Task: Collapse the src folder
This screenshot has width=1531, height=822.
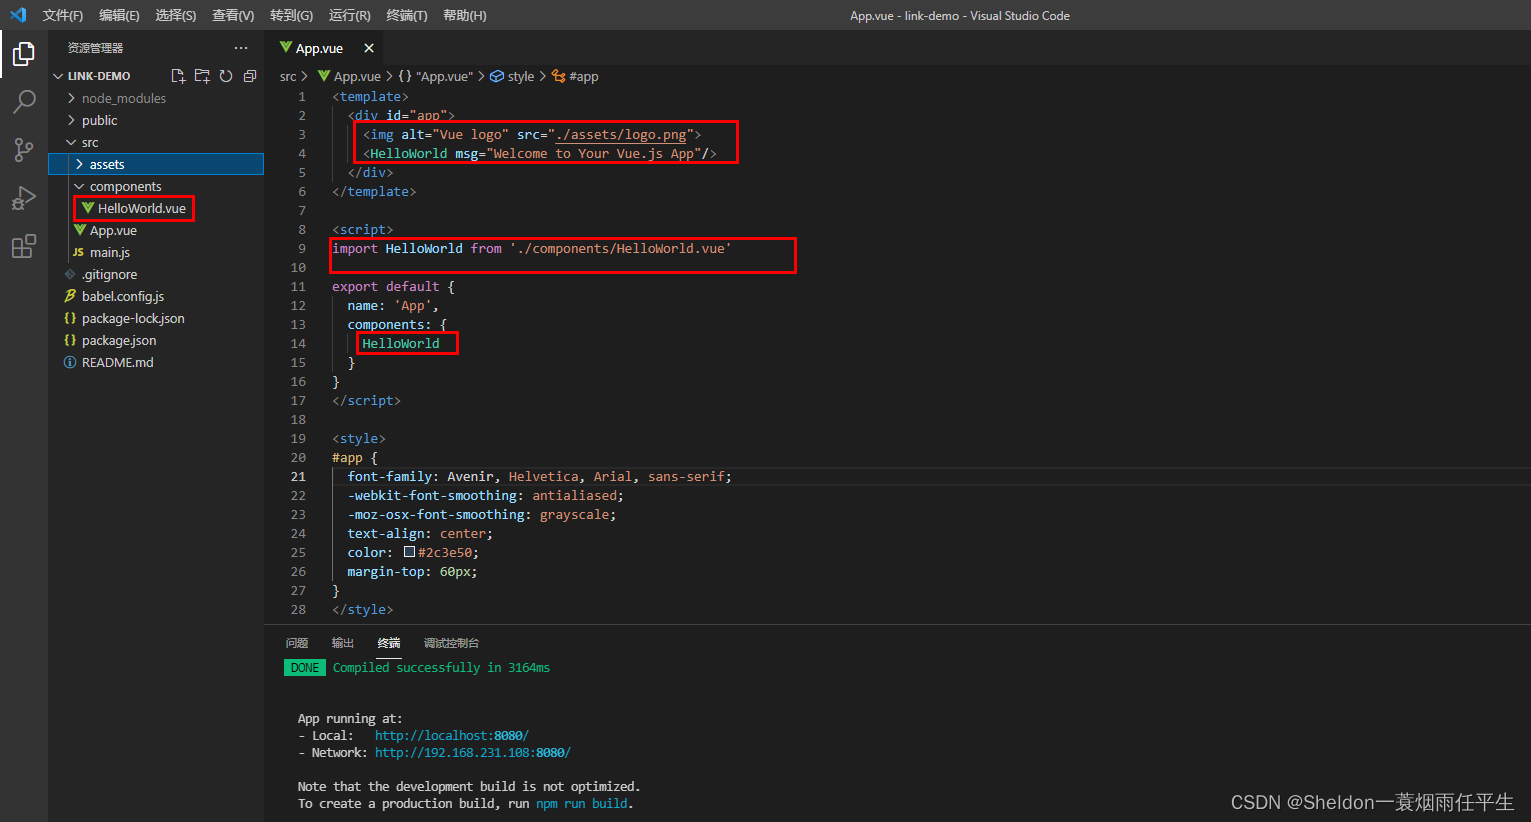Action: coord(71,142)
